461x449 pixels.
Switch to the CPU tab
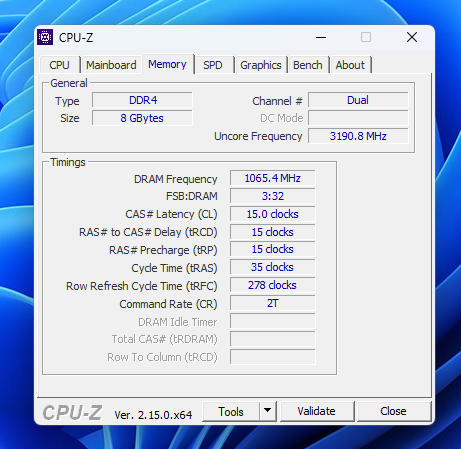pos(60,65)
